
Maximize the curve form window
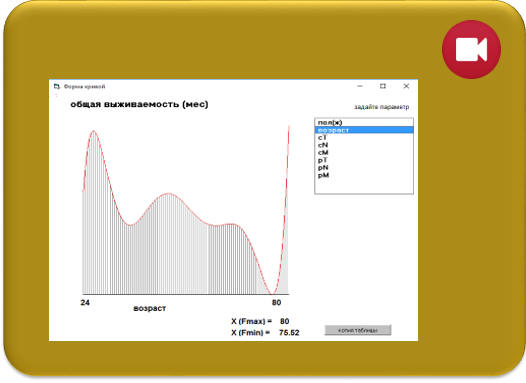click(383, 86)
